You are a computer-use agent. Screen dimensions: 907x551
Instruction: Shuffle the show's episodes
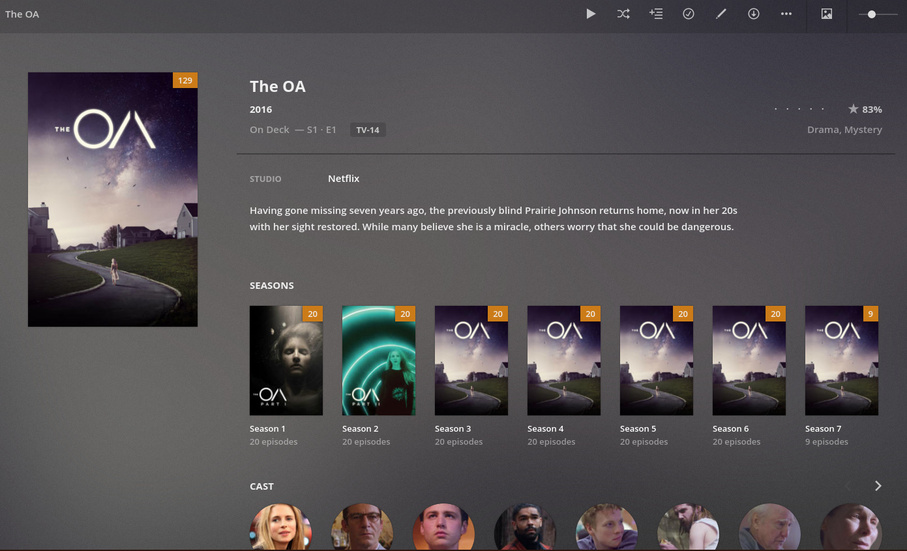623,14
